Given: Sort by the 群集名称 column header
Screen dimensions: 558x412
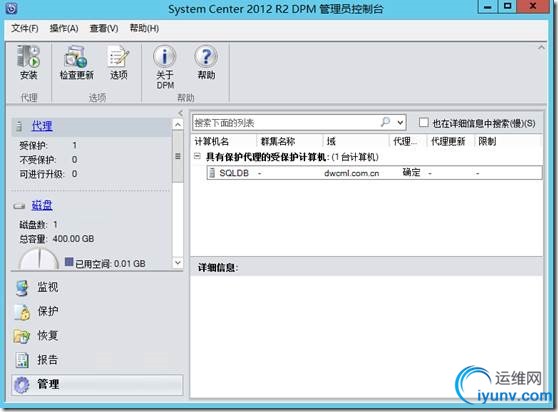Looking at the screenshot, I should pyautogui.click(x=289, y=141).
